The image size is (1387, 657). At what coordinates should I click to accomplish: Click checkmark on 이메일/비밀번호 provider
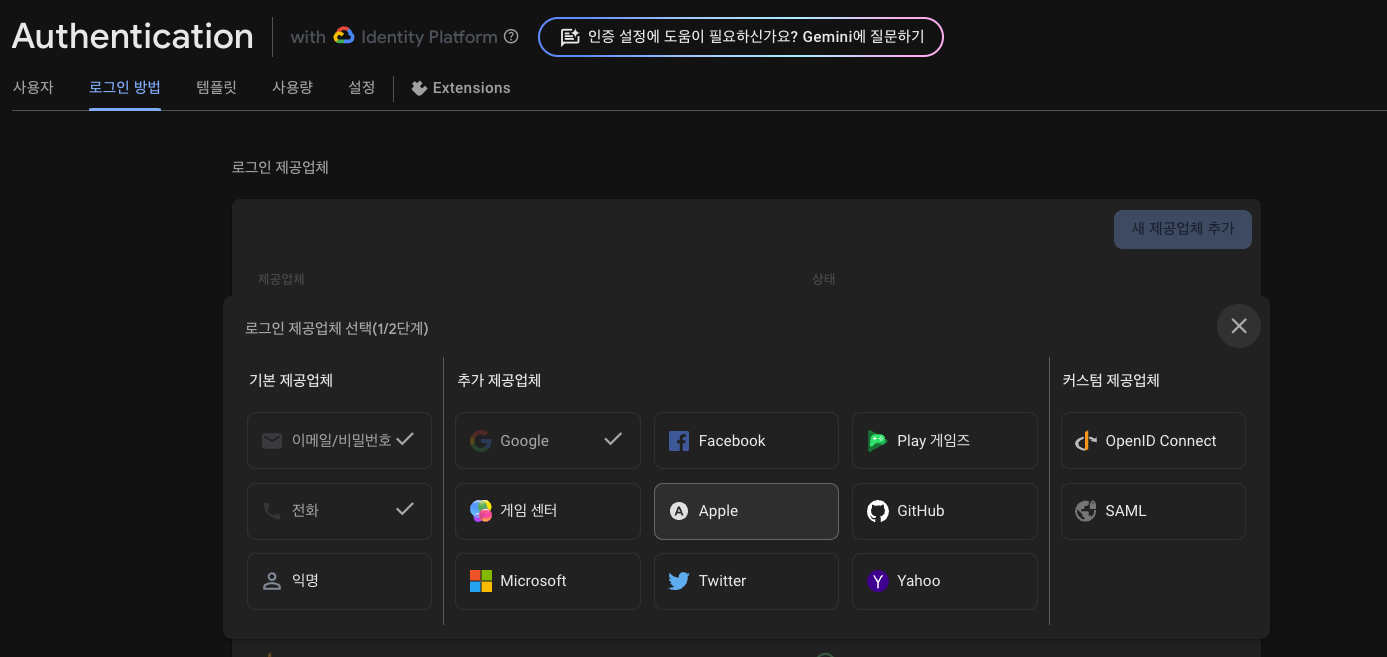405,439
